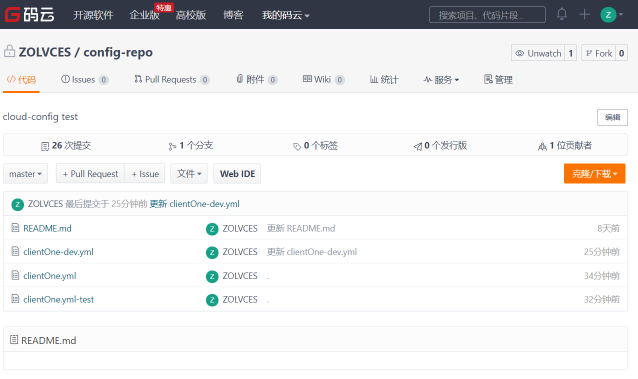
Task: Open the clientOne.yml-test file
Action: tap(58, 299)
